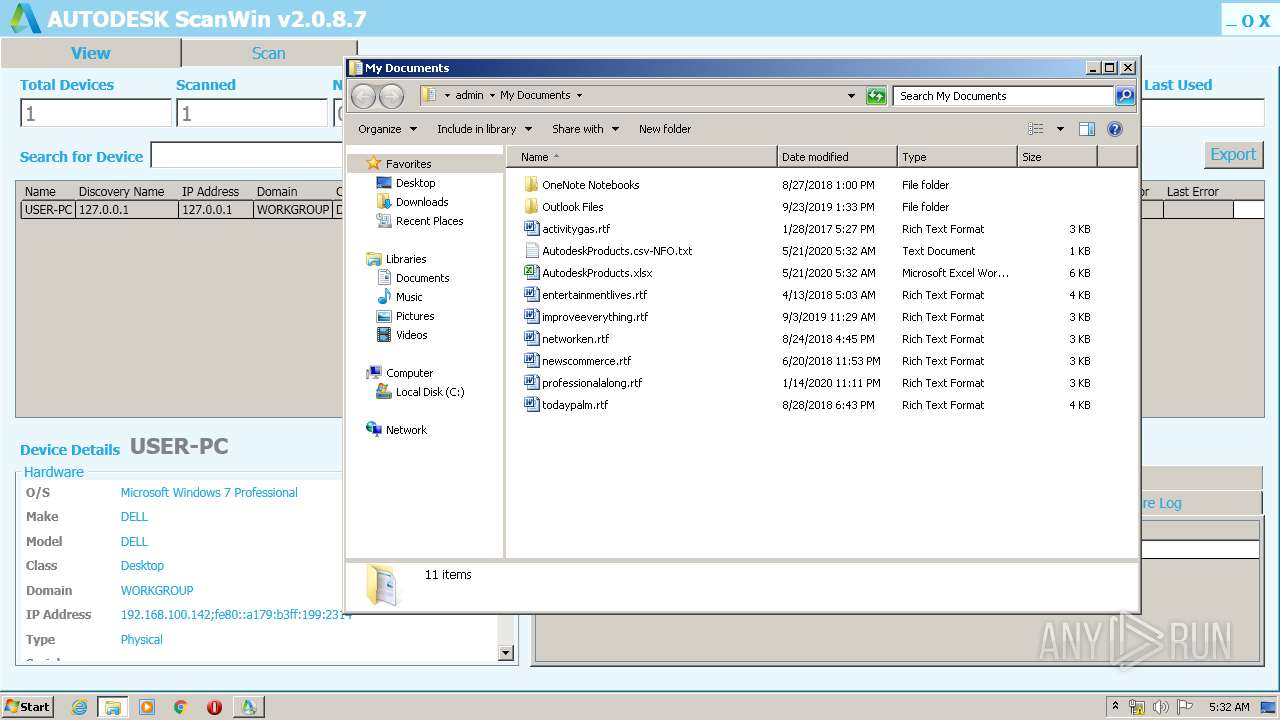Sort files by Size column
Image resolution: width=1280 pixels, height=720 pixels.
tap(1057, 157)
